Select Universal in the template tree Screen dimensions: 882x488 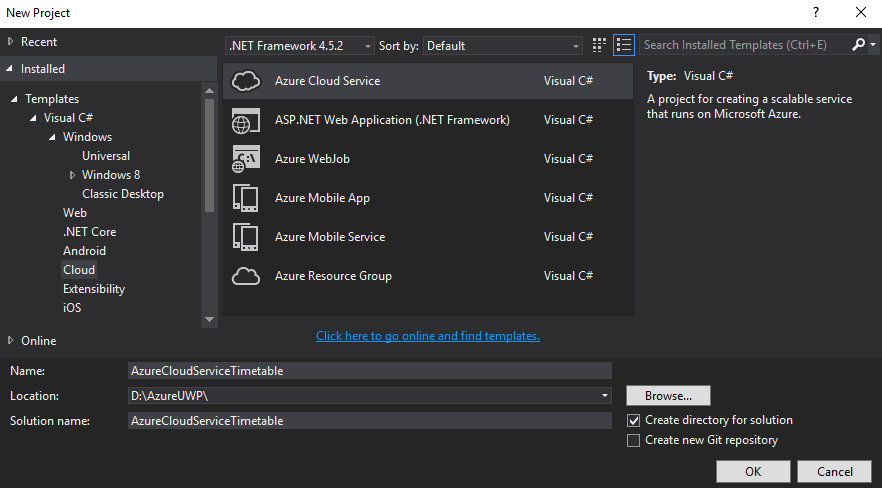(106, 156)
